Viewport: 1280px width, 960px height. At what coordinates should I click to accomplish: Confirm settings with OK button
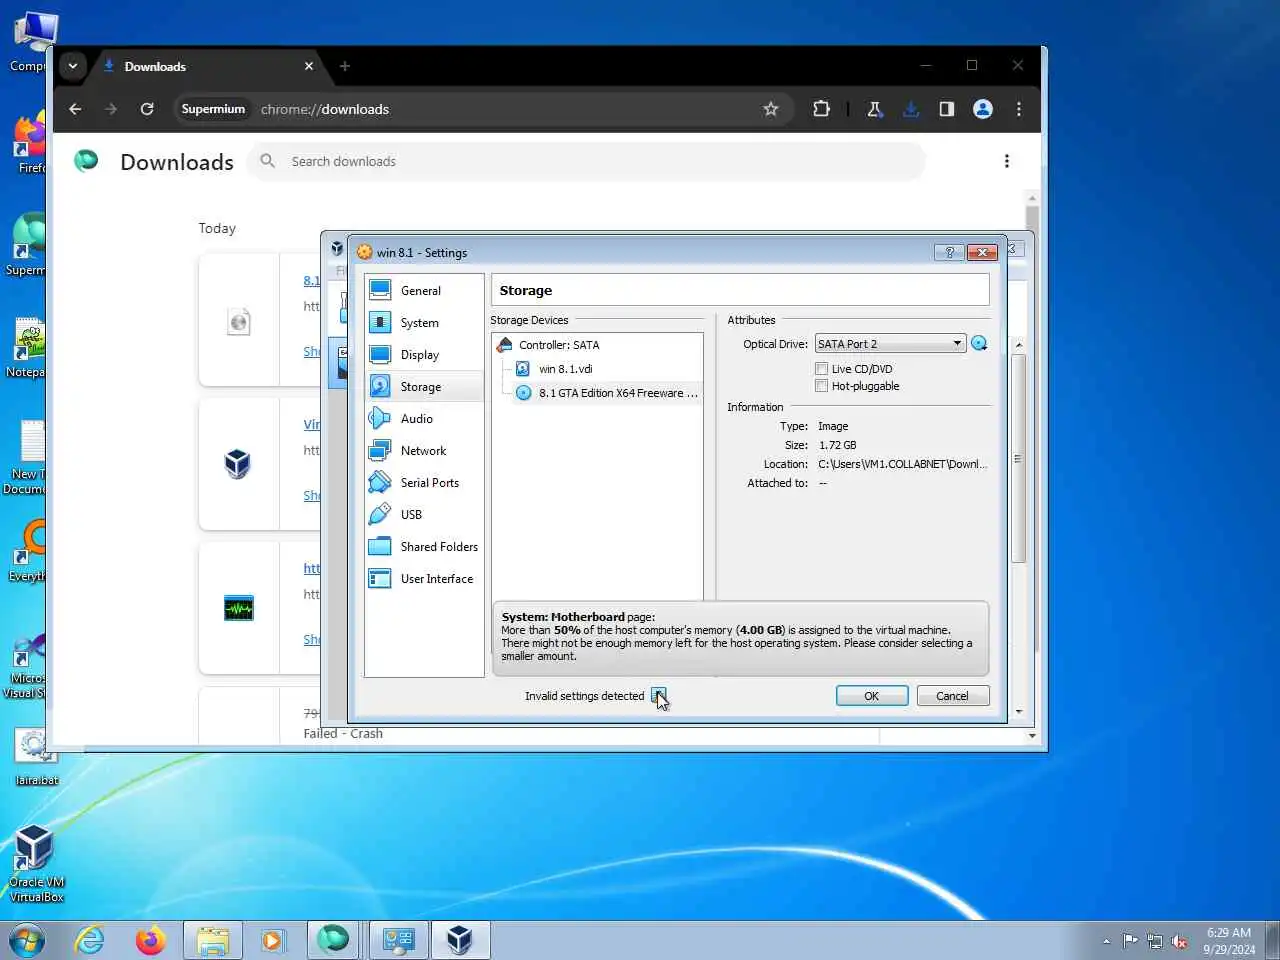click(872, 696)
